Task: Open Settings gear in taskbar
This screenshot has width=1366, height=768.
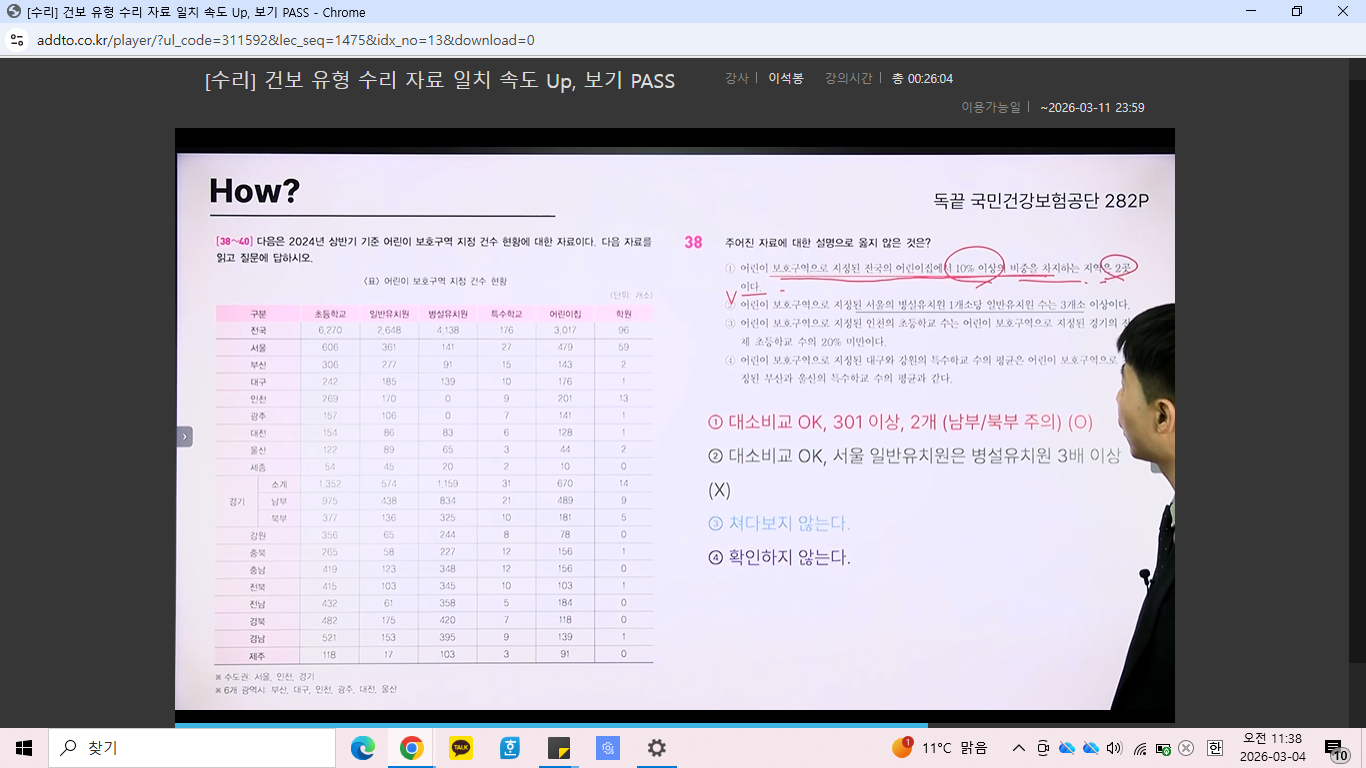Action: [x=656, y=748]
